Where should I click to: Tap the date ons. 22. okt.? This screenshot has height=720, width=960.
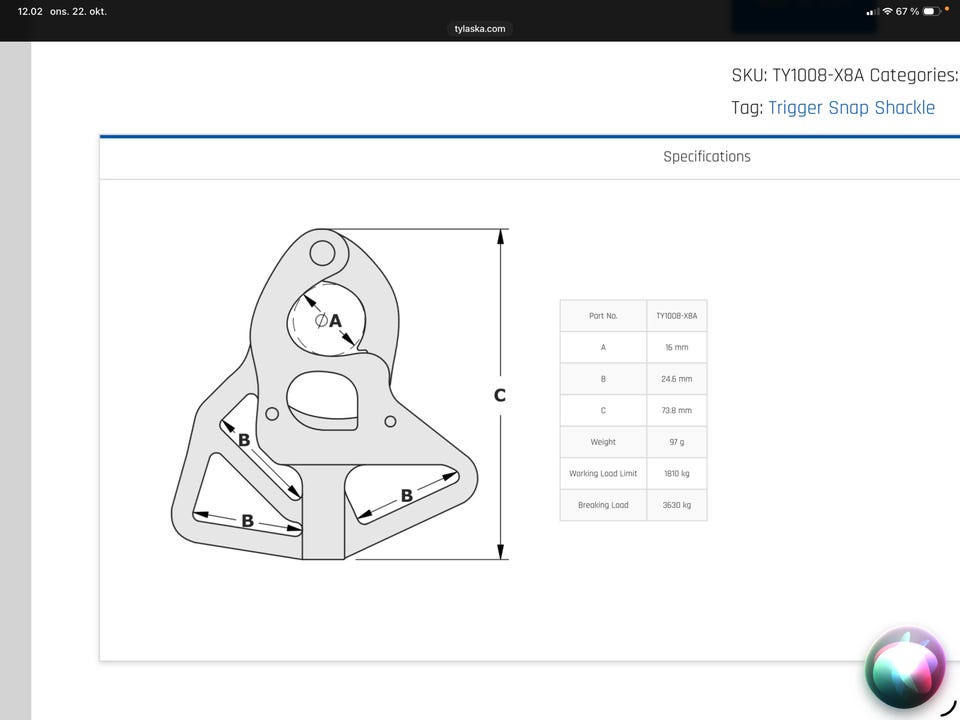(x=78, y=12)
